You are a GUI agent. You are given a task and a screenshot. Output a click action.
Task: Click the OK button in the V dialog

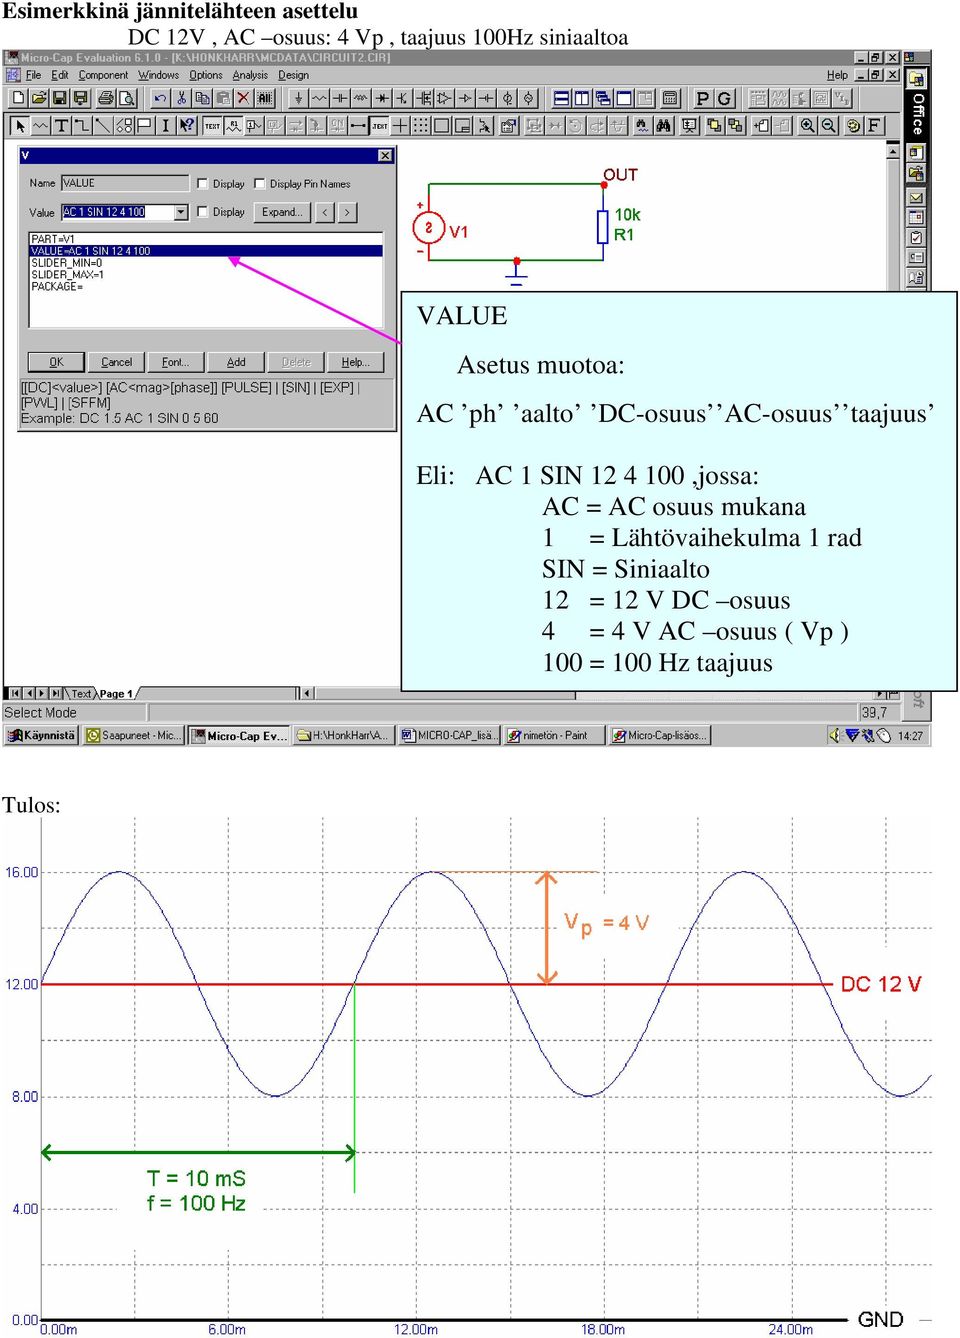point(56,362)
